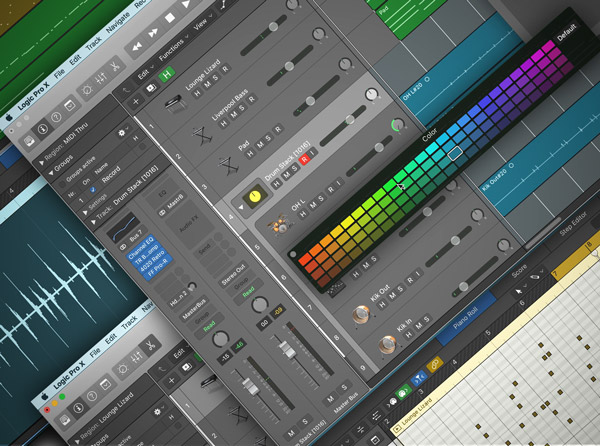Open Logic Pro X menu in lower window
The height and width of the screenshot is (446, 600).
(70, 375)
